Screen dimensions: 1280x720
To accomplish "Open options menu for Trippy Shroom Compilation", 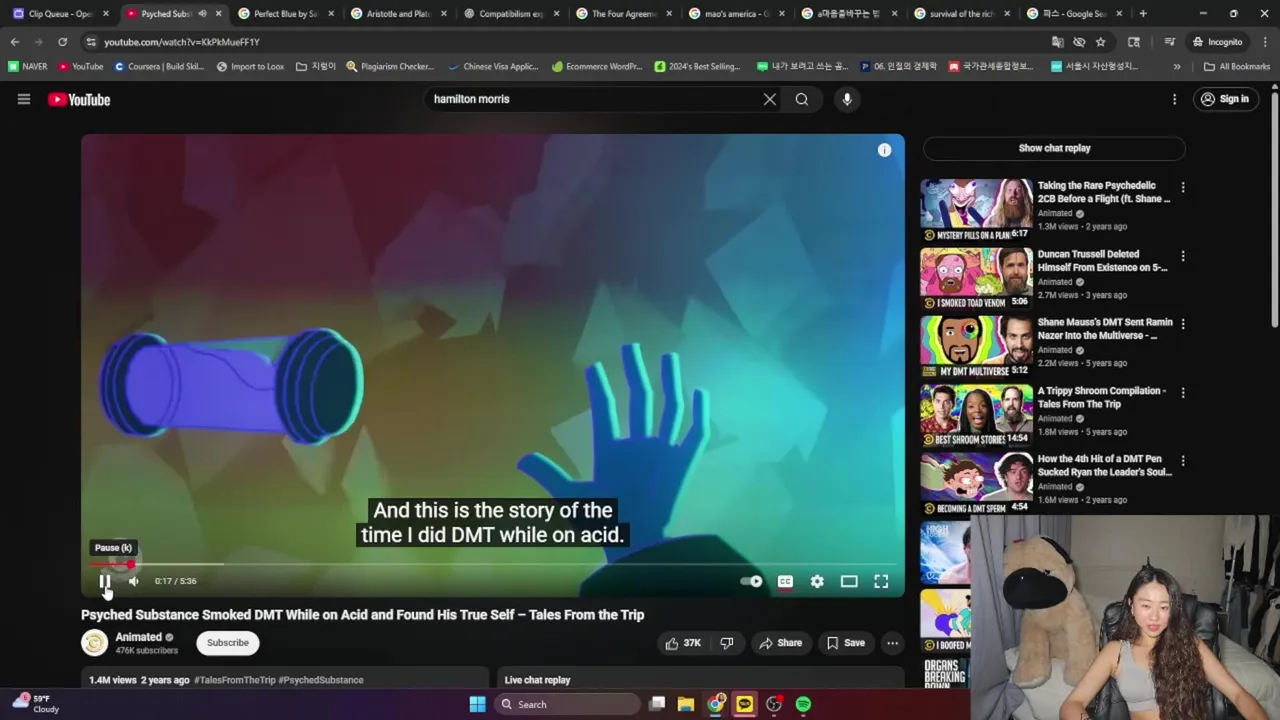I will [1183, 392].
